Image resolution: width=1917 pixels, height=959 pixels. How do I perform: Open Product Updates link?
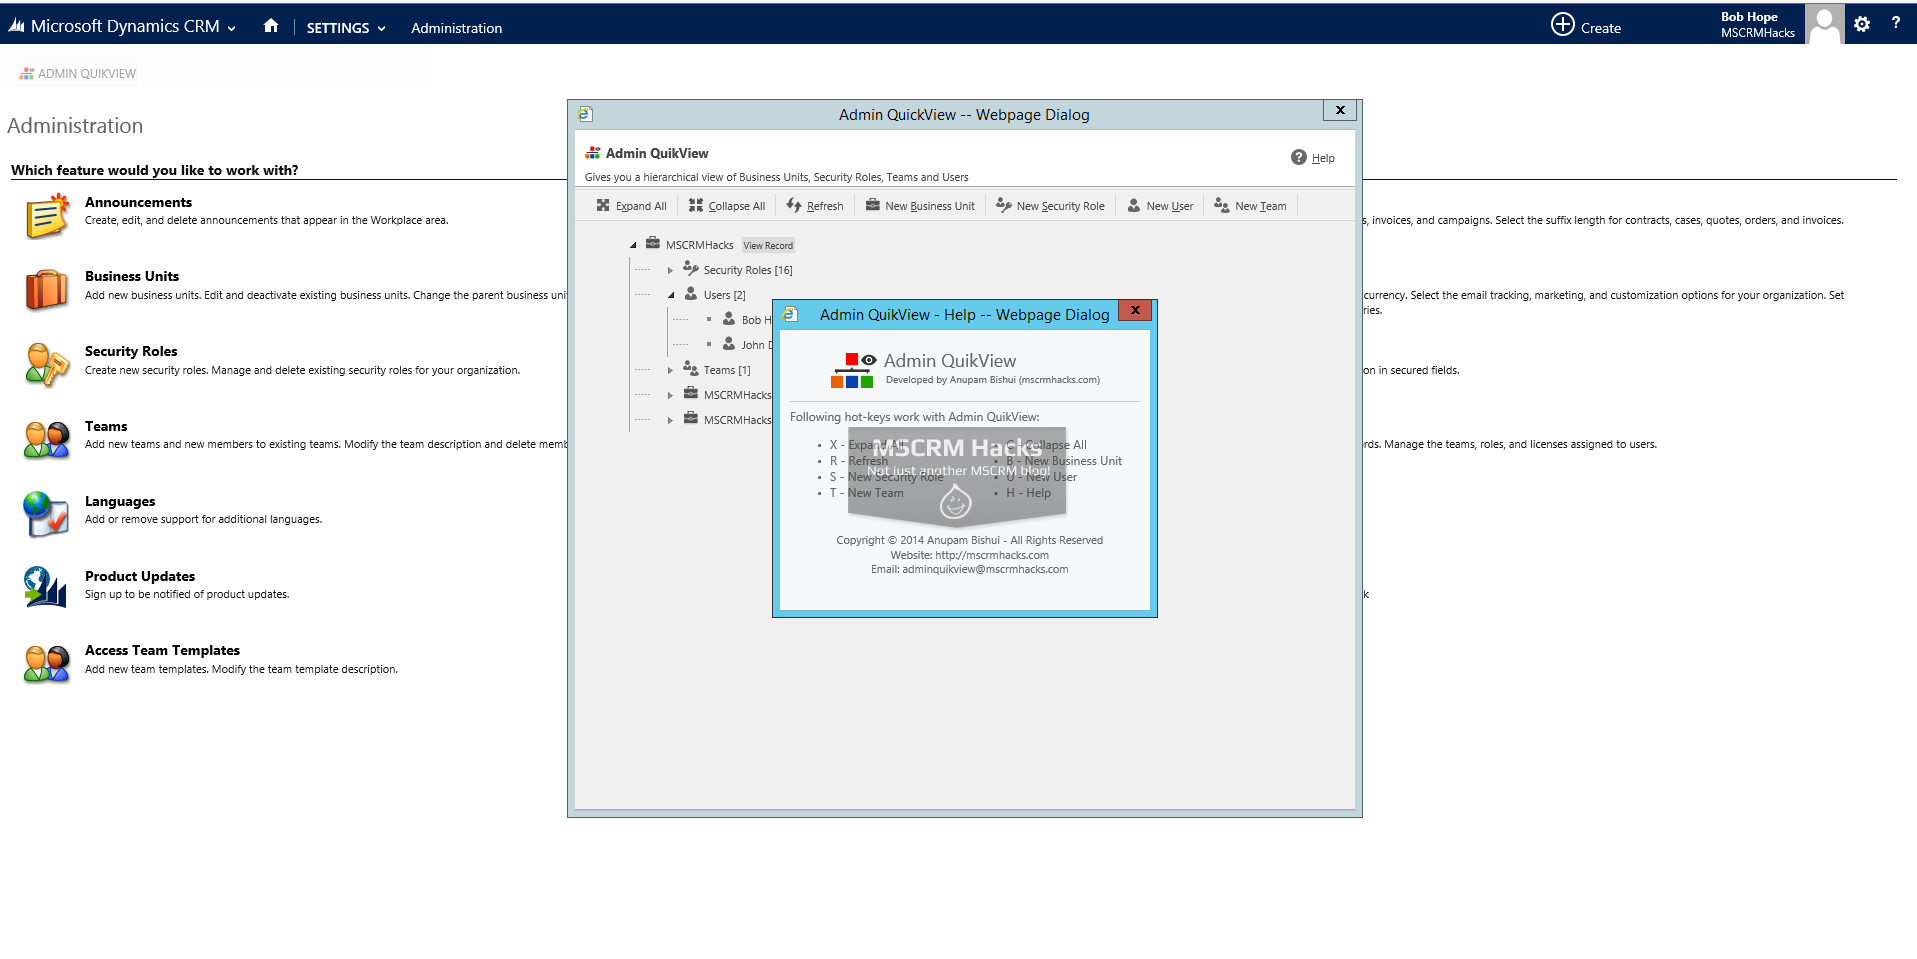(140, 576)
